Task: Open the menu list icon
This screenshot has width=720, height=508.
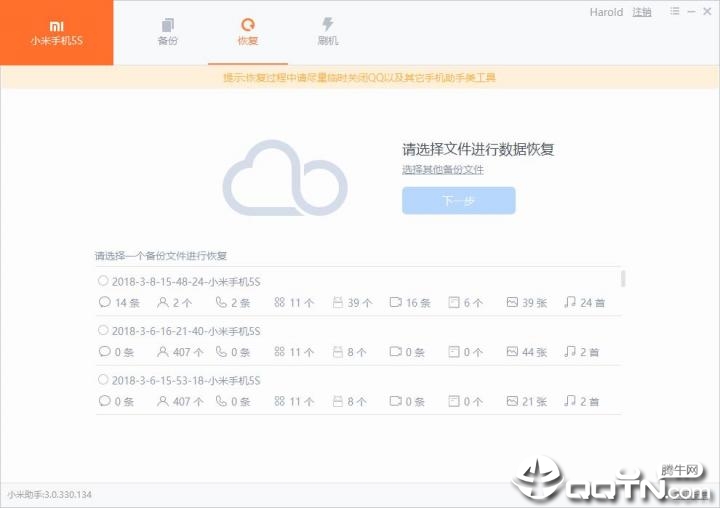Action: [674, 11]
